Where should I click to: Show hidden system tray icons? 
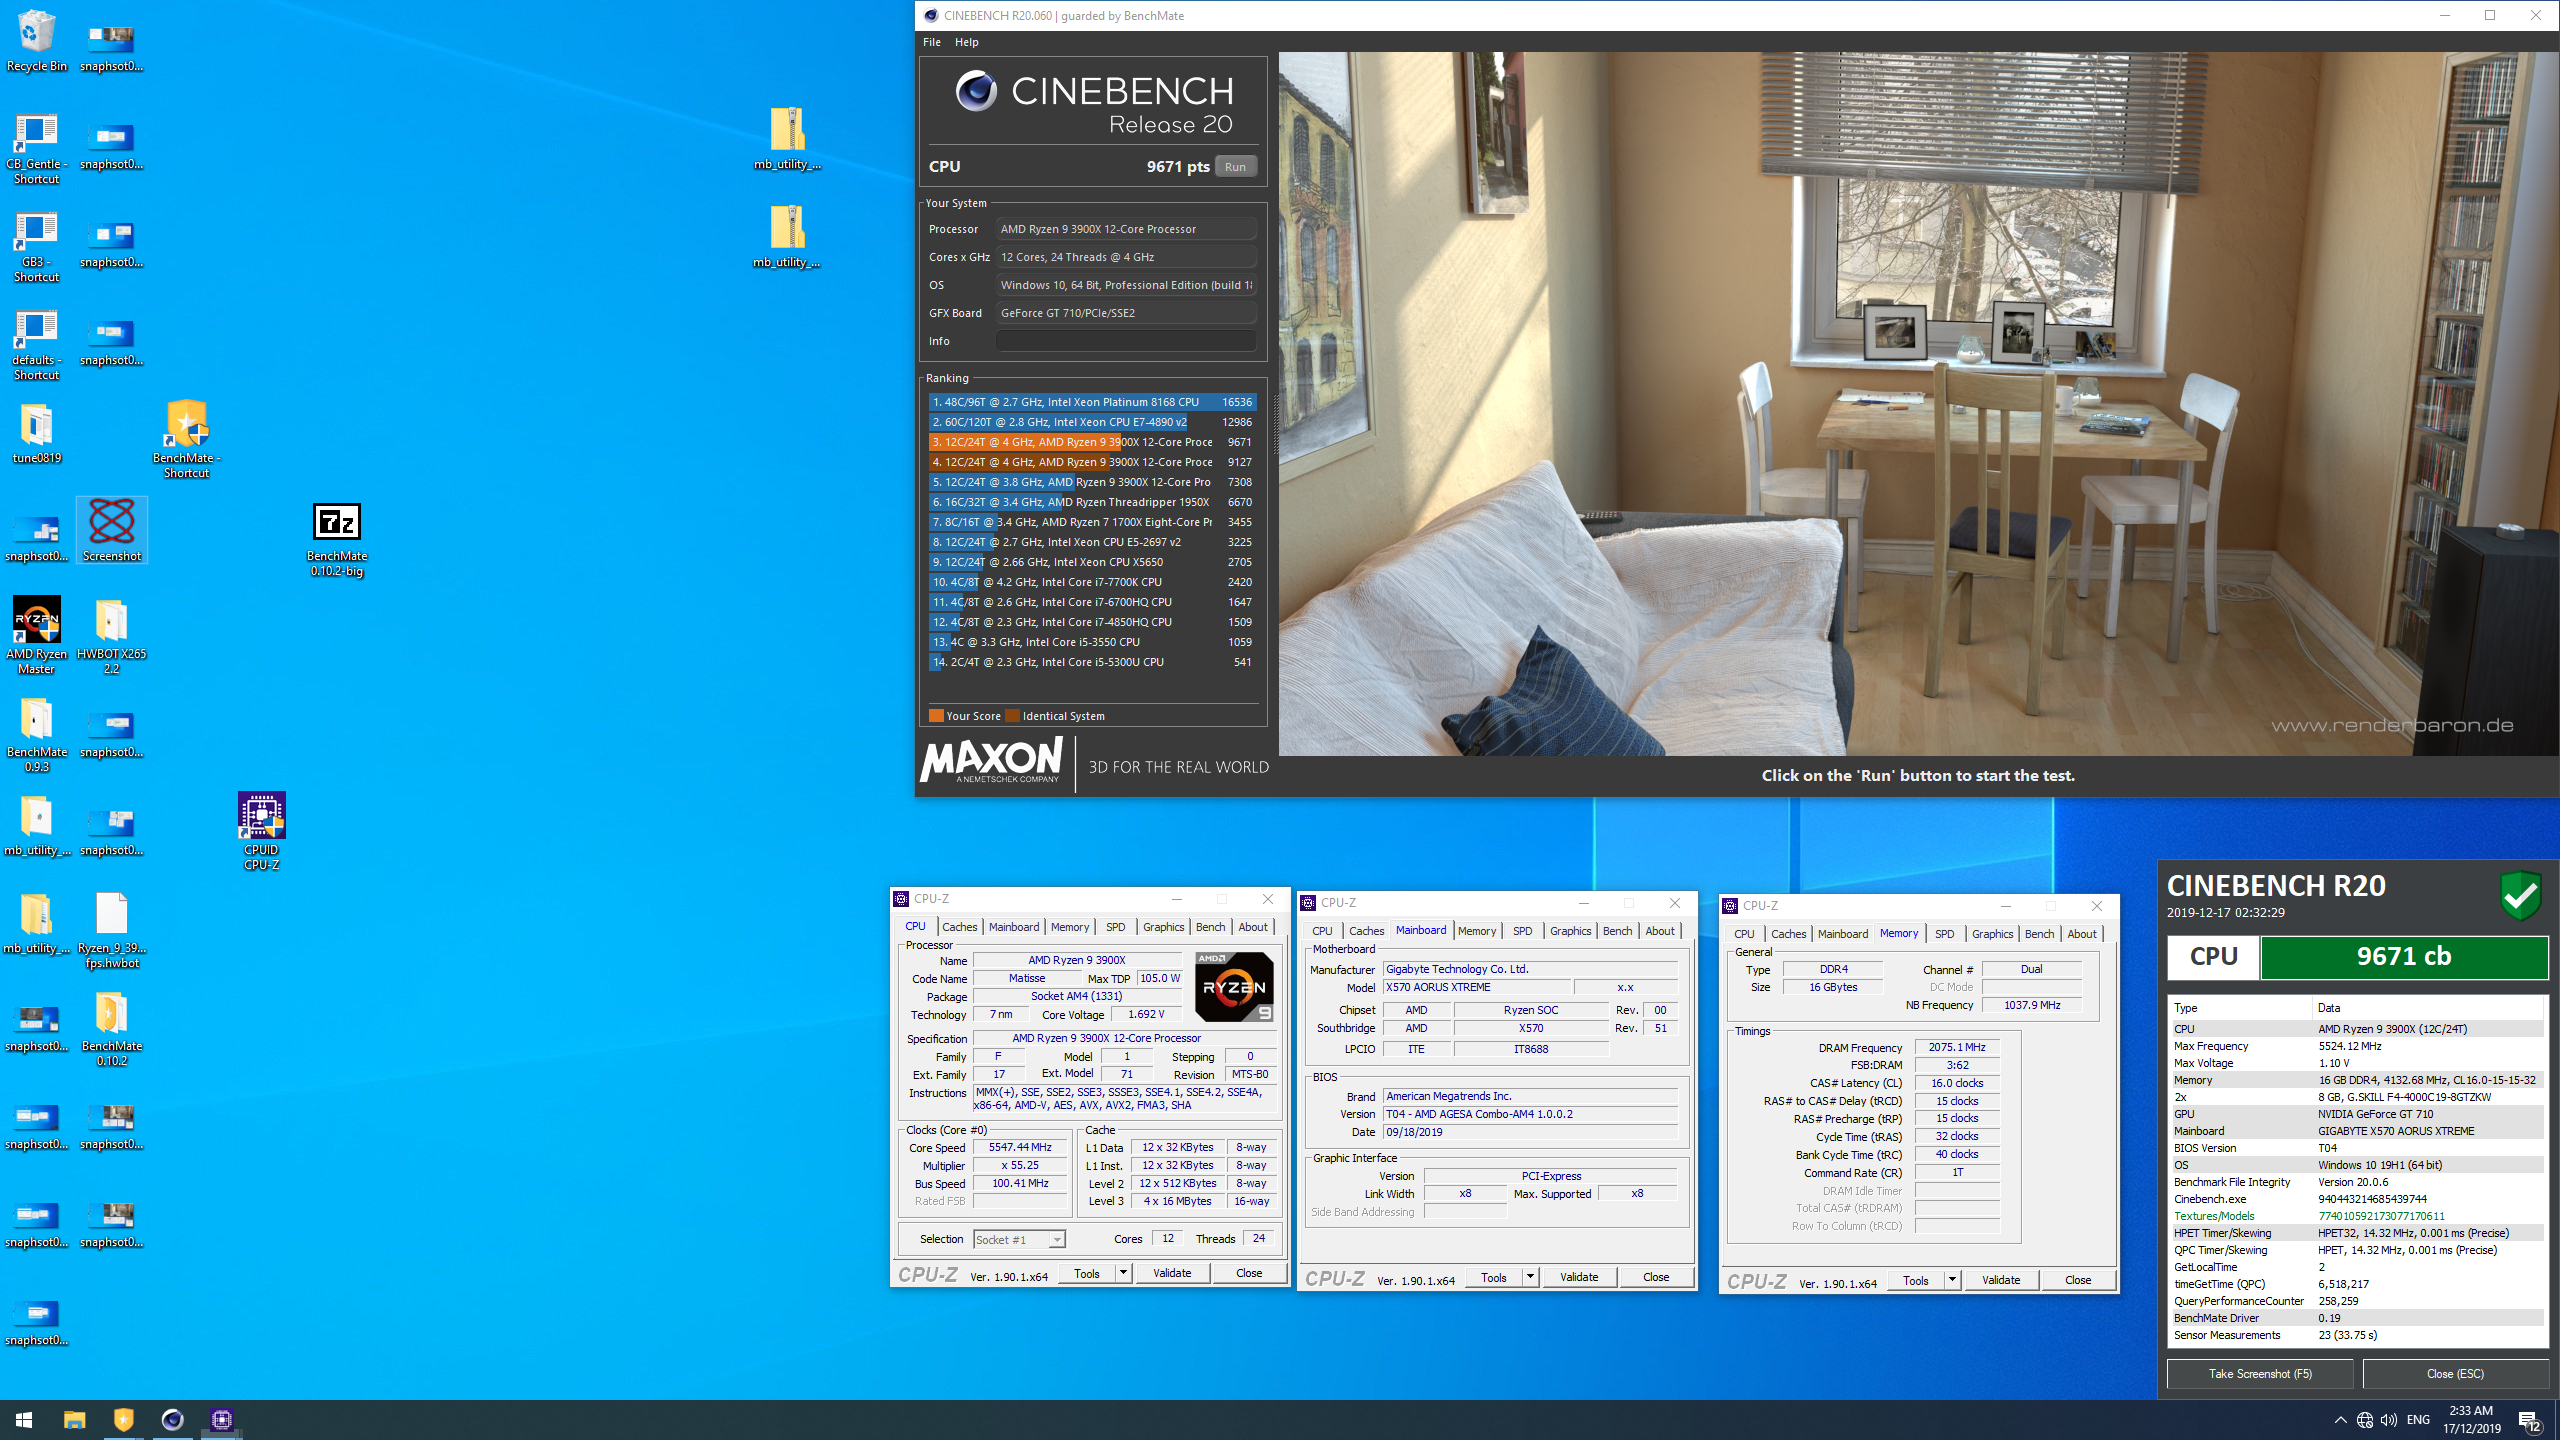(x=2340, y=1420)
